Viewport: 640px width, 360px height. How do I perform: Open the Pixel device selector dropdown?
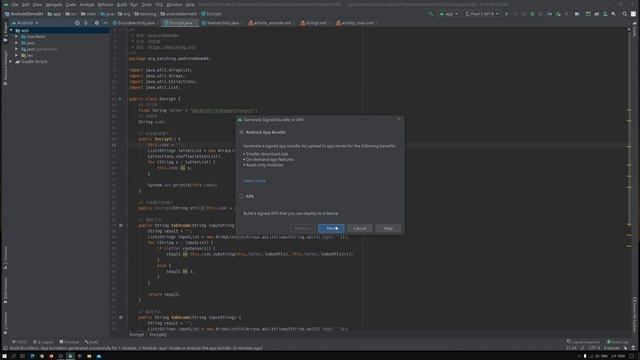[x=482, y=14]
